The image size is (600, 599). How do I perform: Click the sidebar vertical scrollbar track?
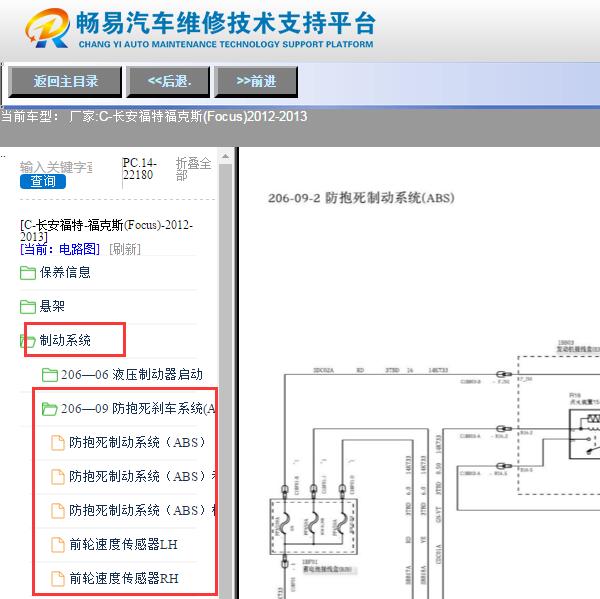click(225, 381)
